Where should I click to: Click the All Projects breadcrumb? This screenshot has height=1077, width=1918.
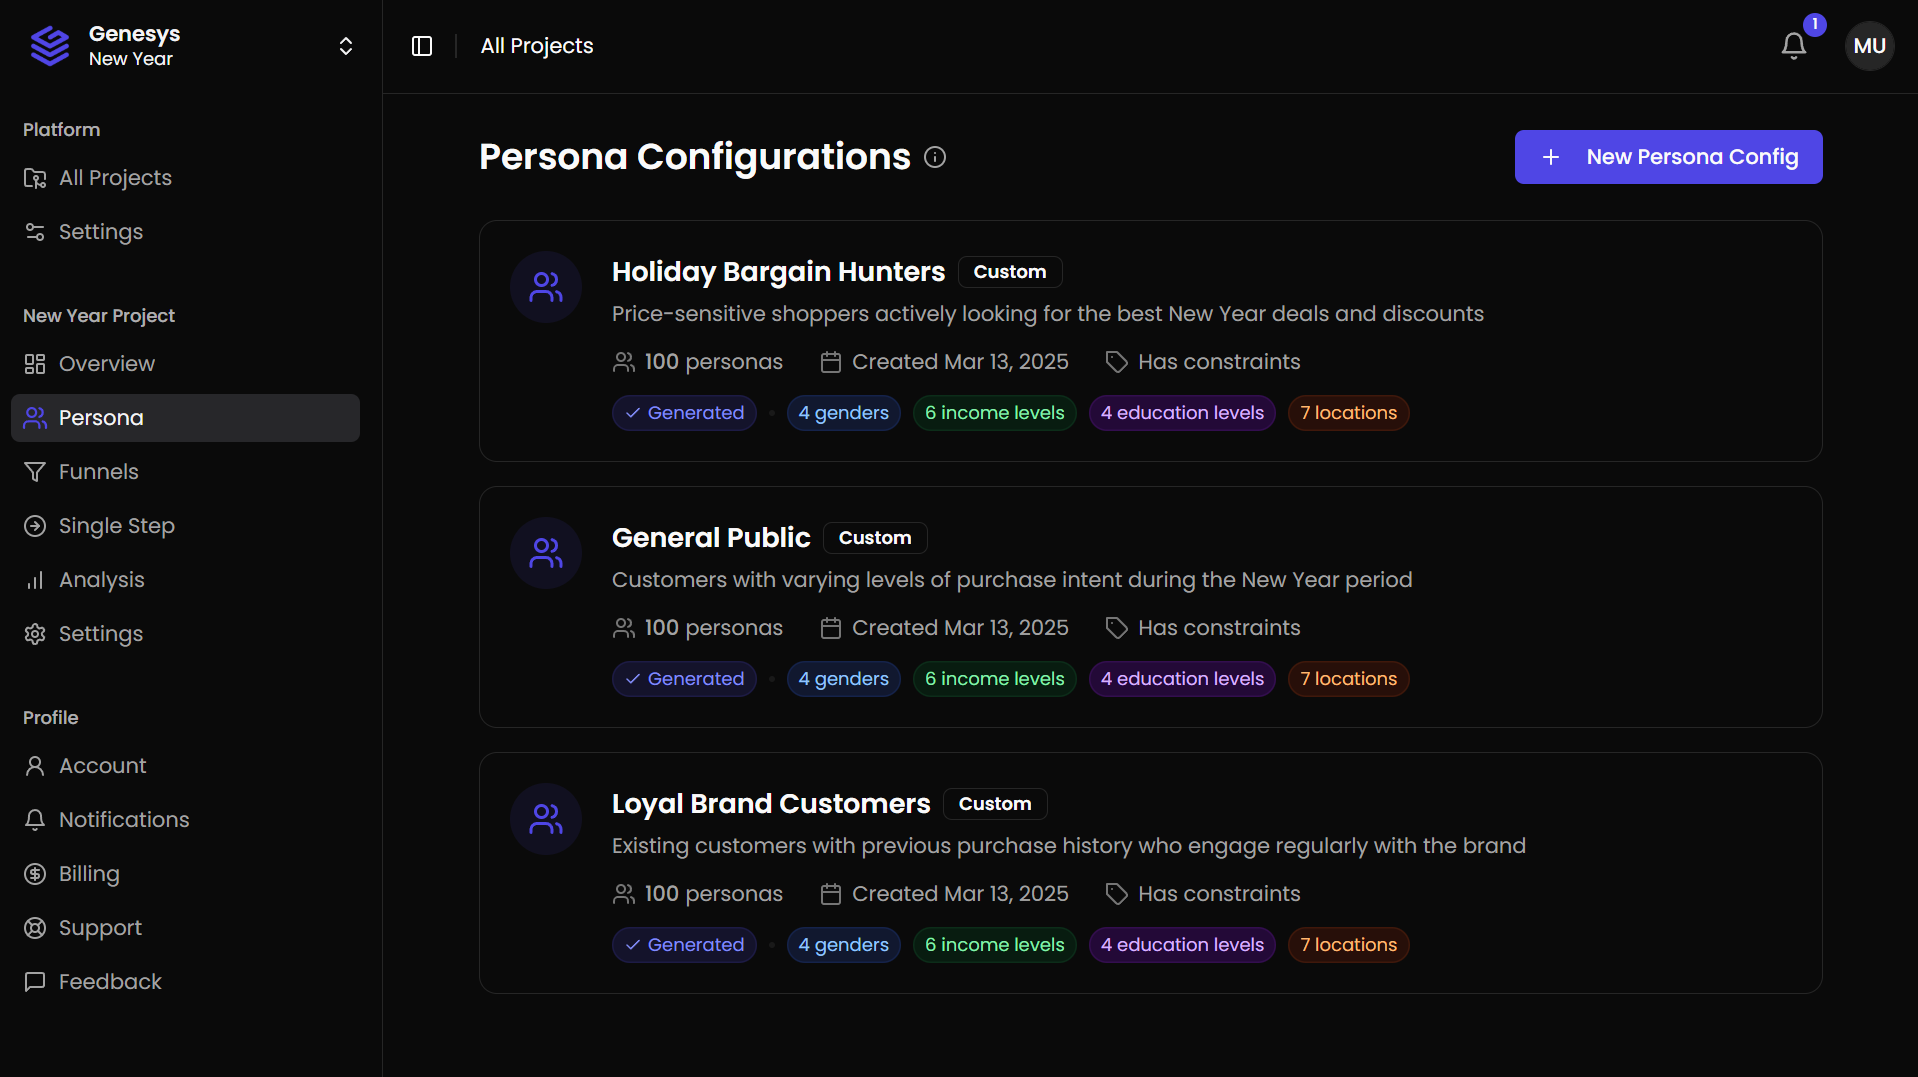pyautogui.click(x=537, y=46)
